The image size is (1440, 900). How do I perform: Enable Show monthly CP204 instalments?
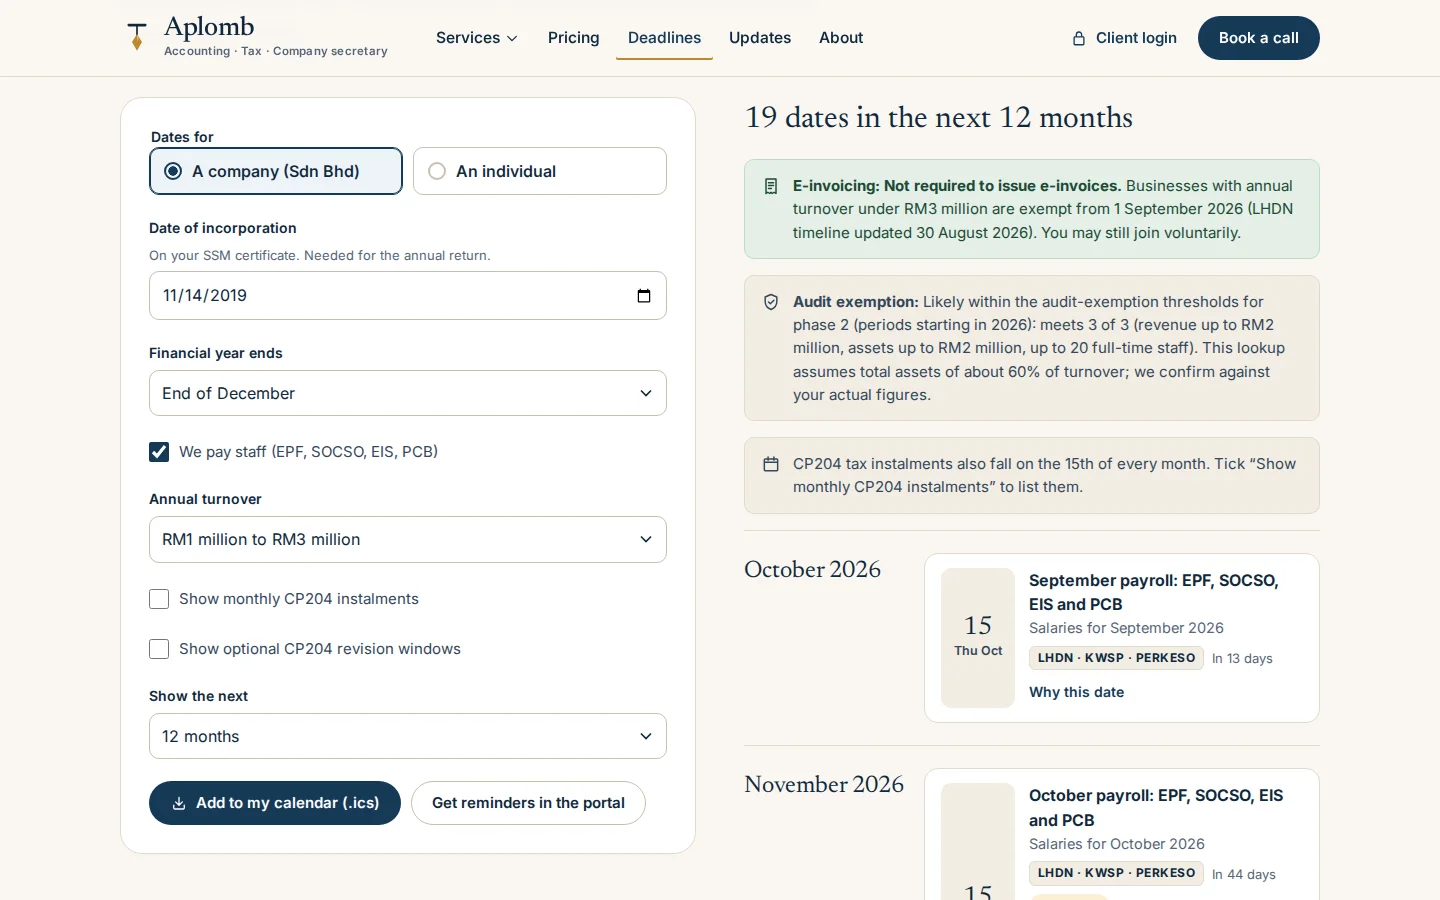click(159, 599)
